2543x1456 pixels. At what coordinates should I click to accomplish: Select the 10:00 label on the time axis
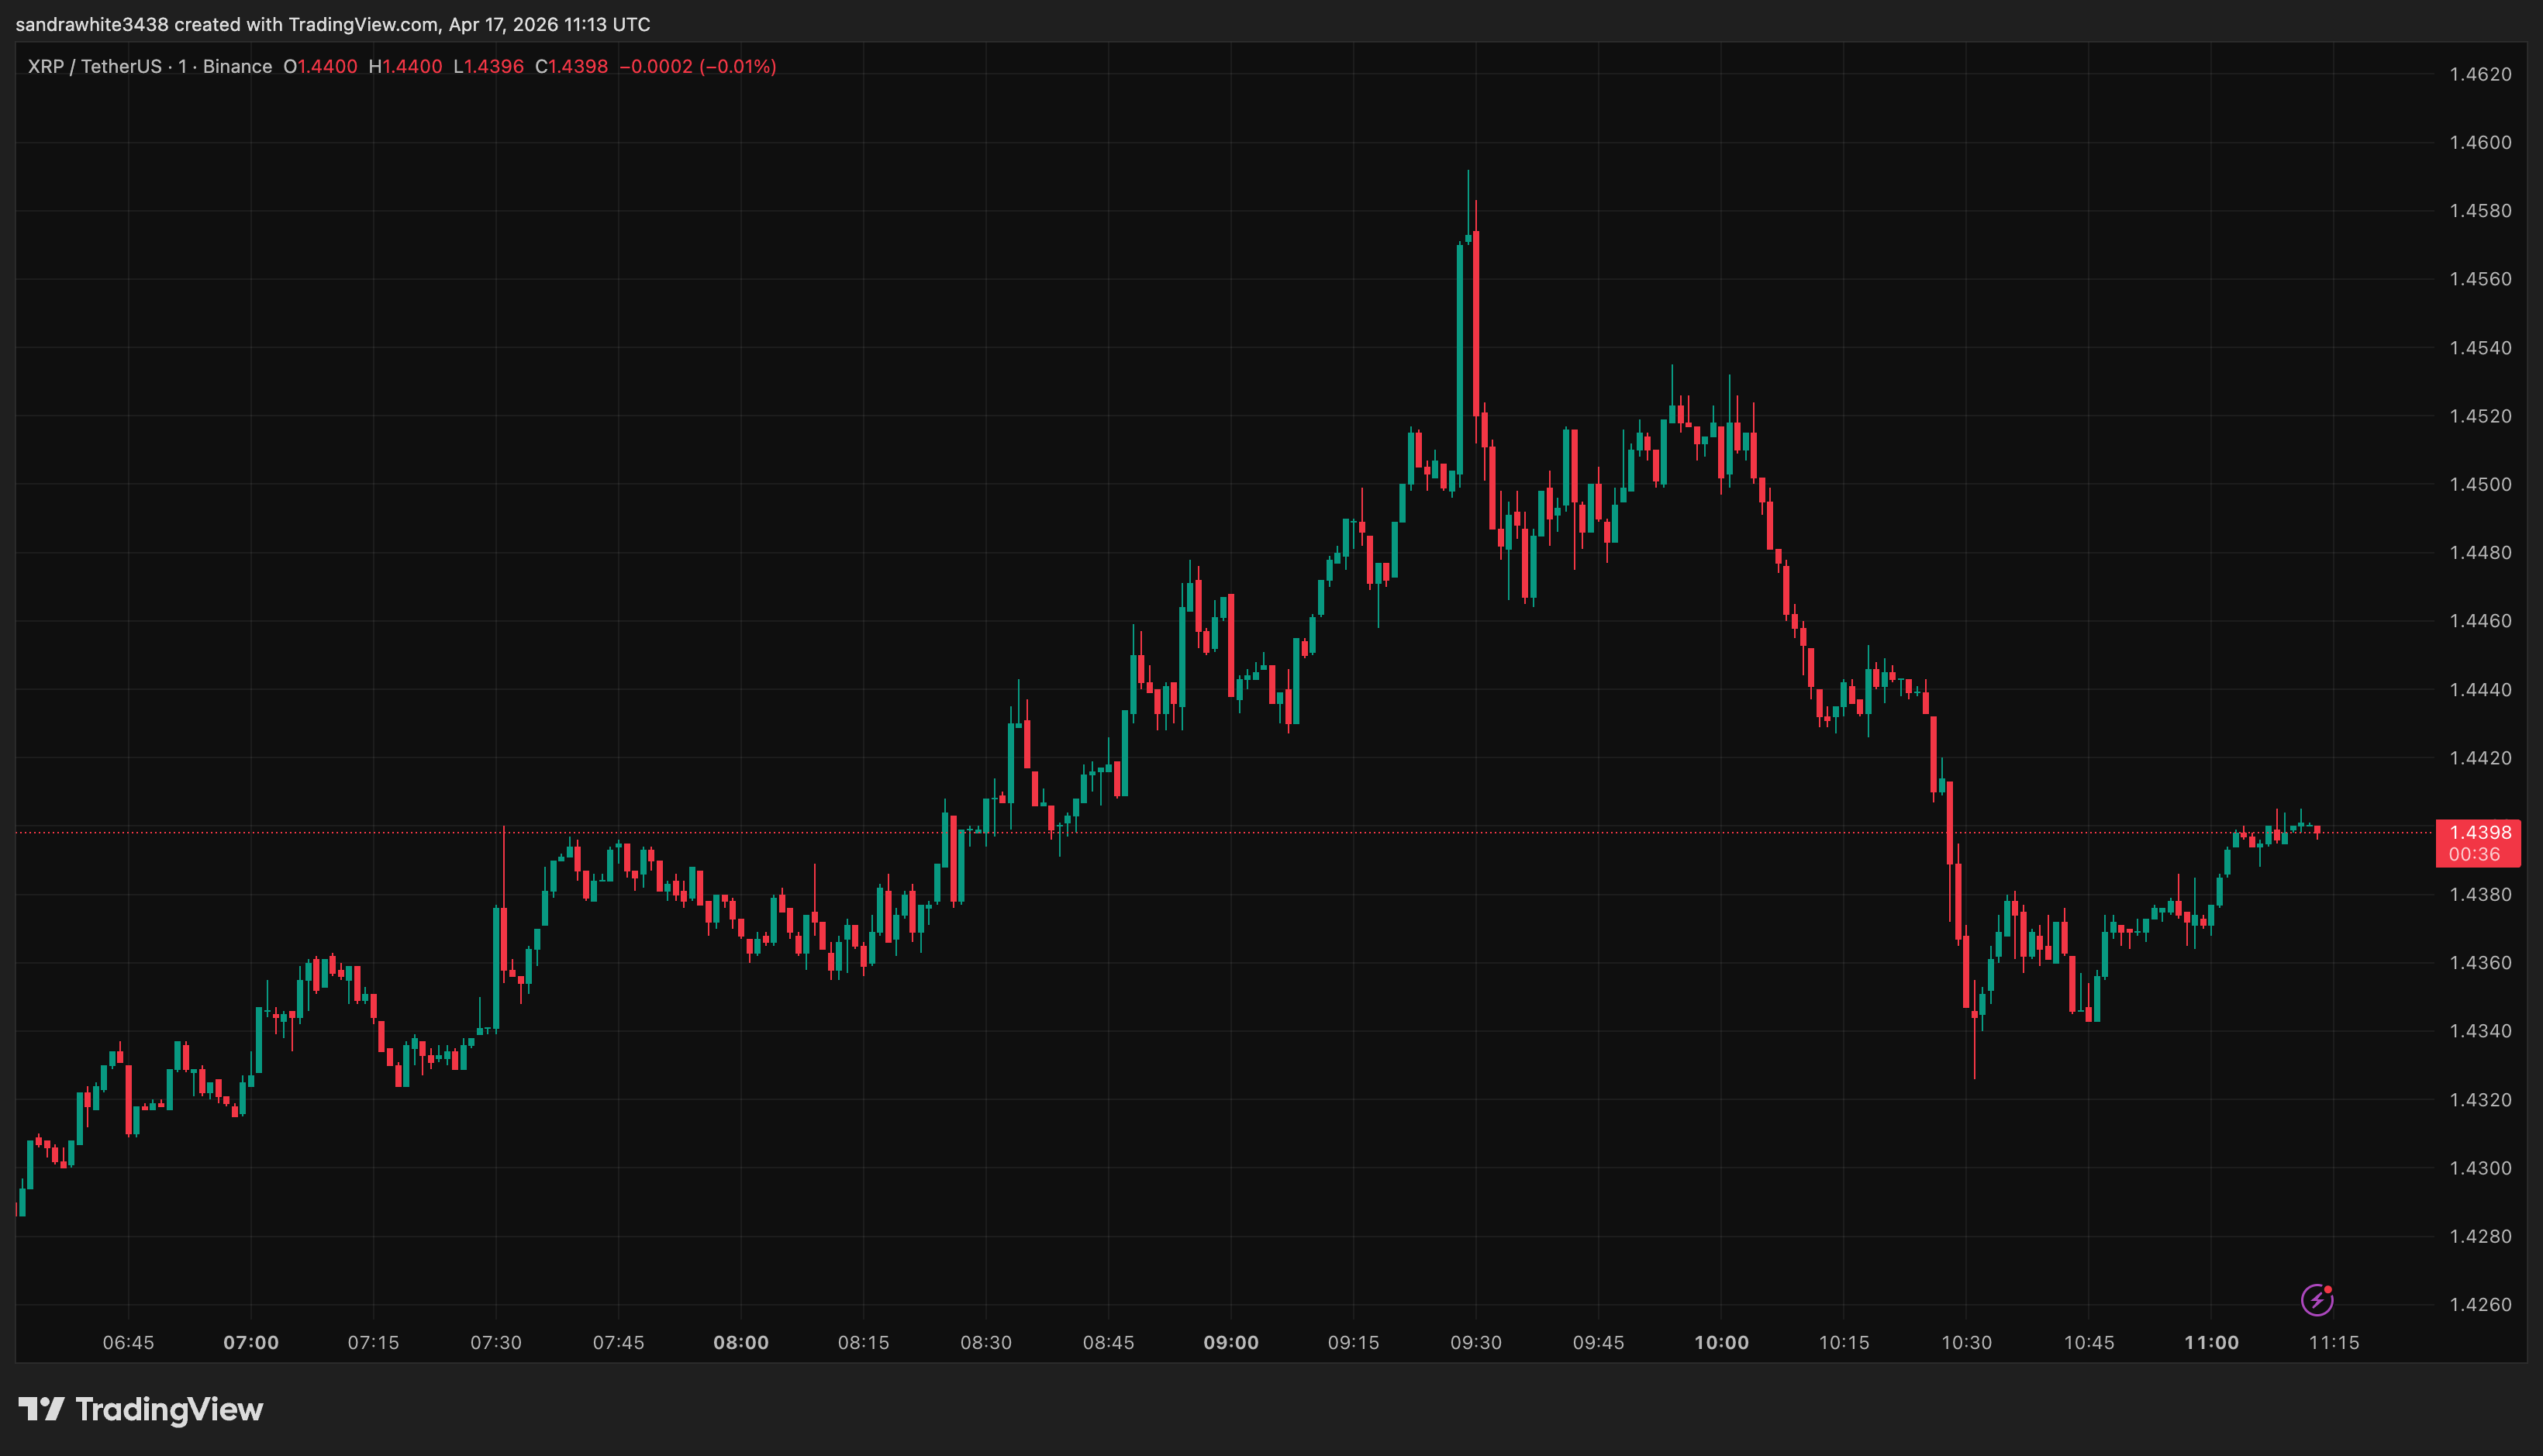tap(1723, 1343)
